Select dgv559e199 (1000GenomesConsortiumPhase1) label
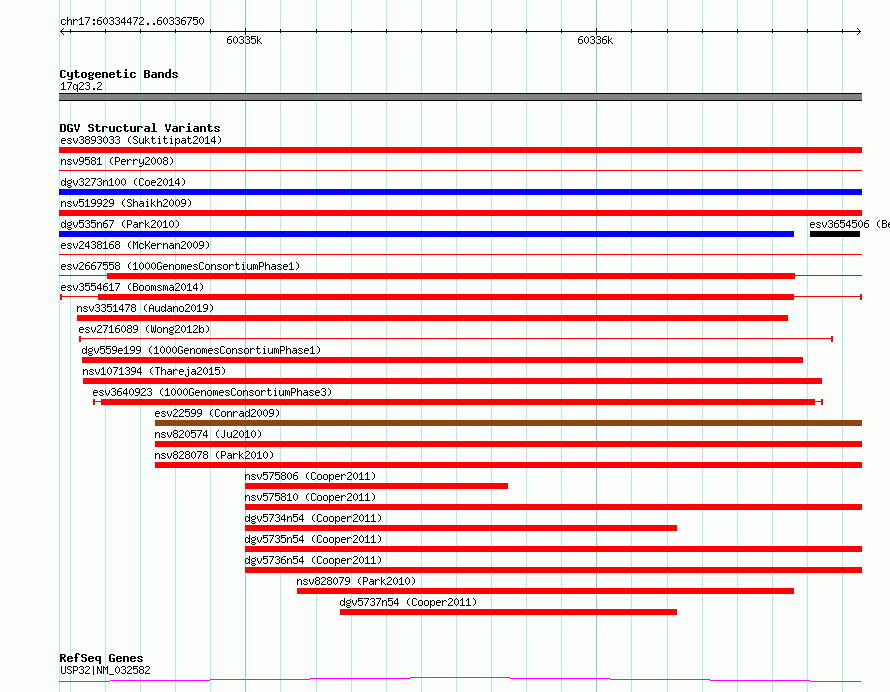This screenshot has height=692, width=890. pyautogui.click(x=201, y=350)
